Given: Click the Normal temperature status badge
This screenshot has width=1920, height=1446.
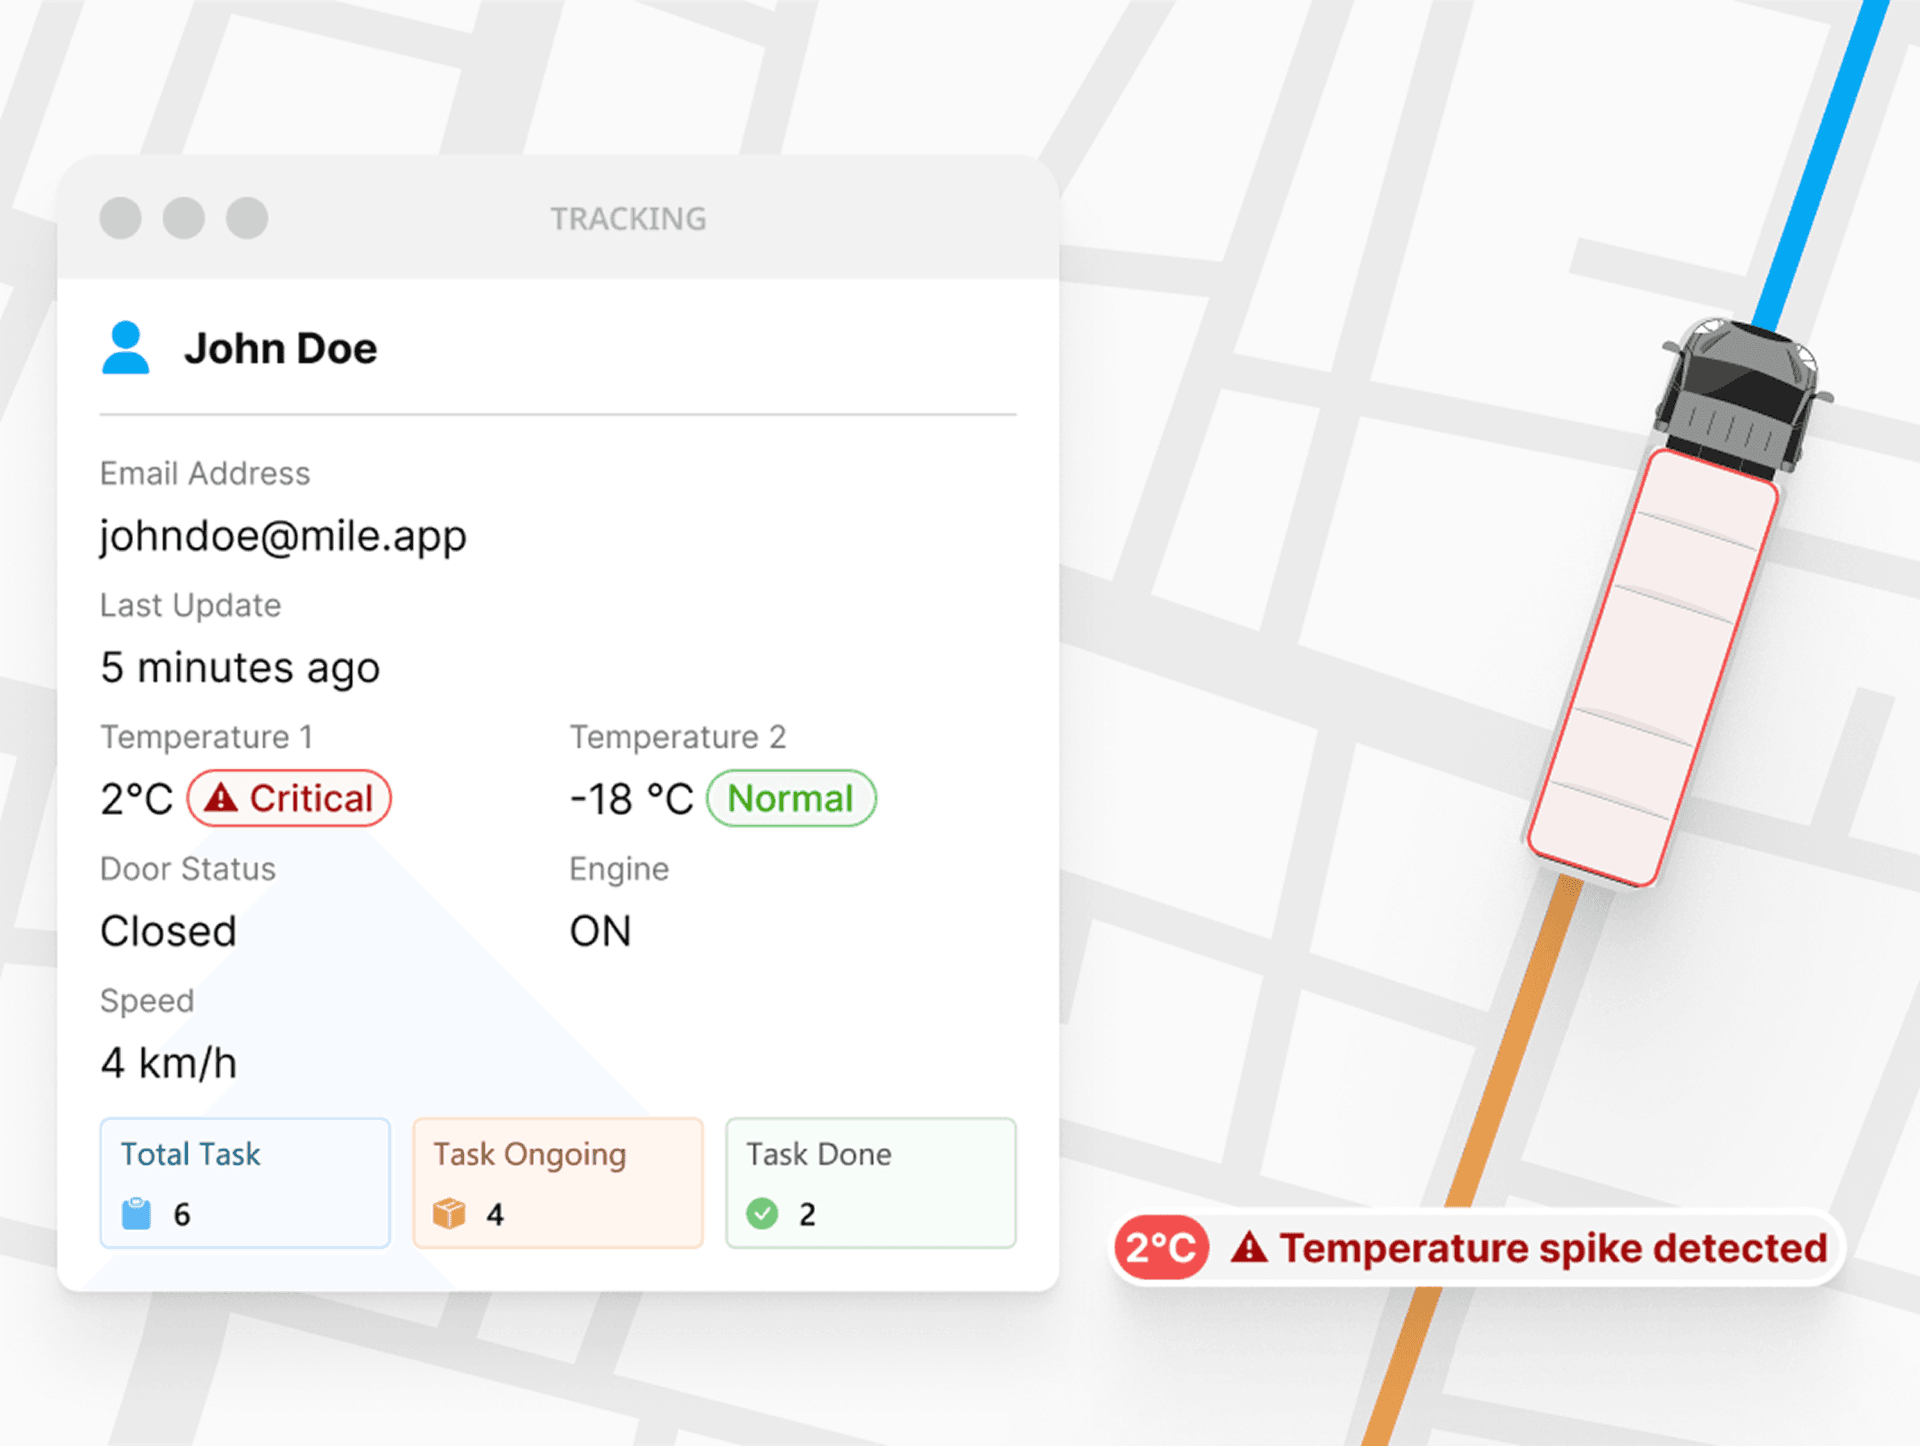Looking at the screenshot, I should pos(791,798).
